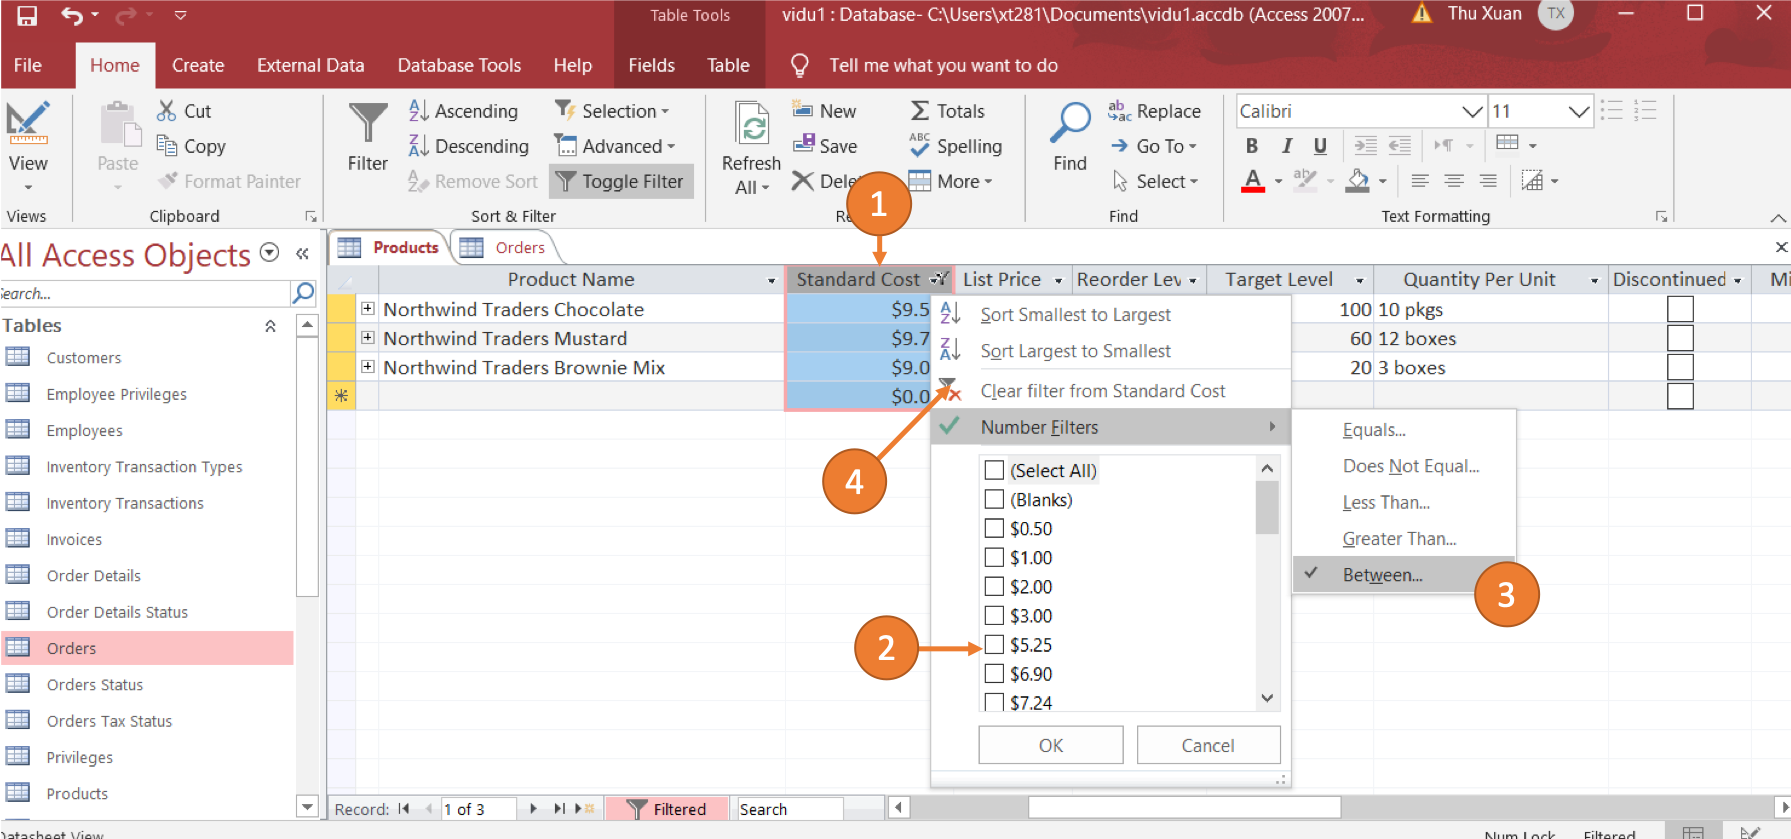Image resolution: width=1791 pixels, height=839 pixels.
Task: Apply Bold formatting
Action: [x=1252, y=146]
